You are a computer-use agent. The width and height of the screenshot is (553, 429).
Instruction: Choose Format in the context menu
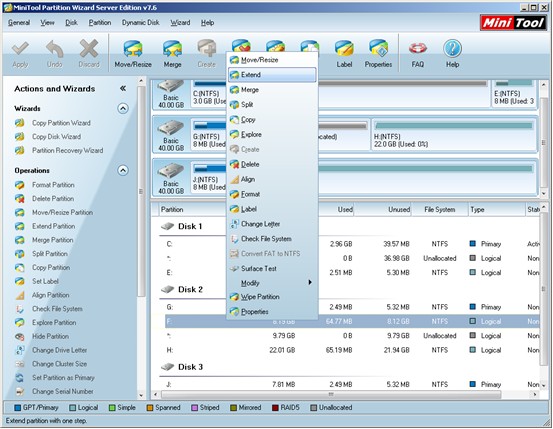tap(272, 194)
